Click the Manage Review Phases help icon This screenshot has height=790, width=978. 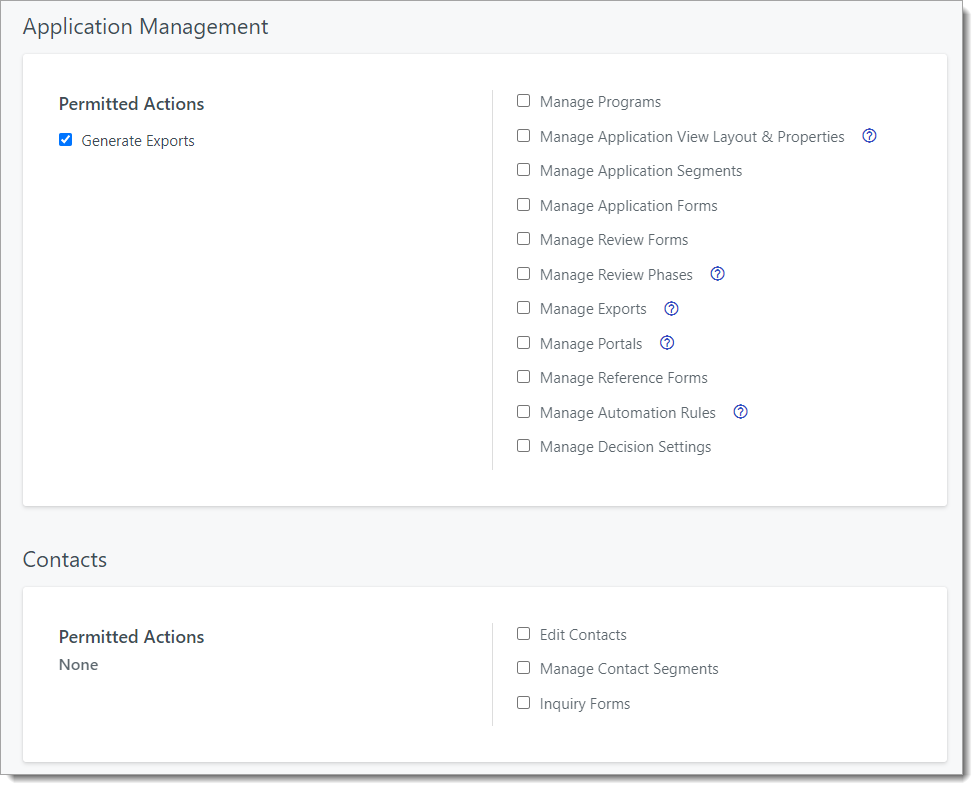point(717,273)
